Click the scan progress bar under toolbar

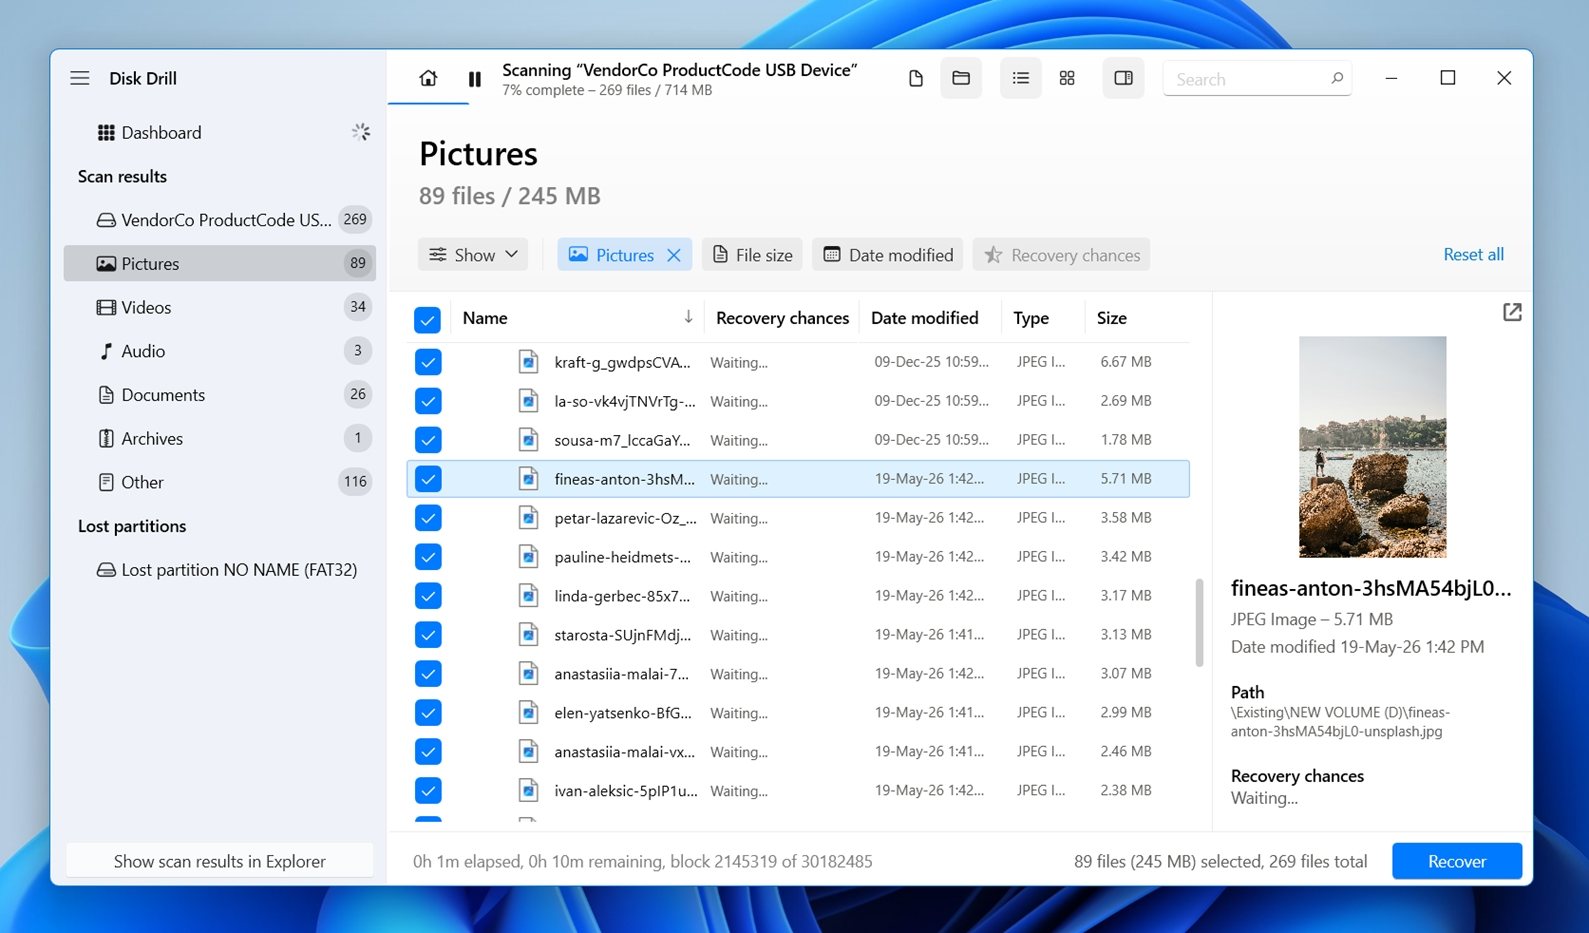coord(428,103)
